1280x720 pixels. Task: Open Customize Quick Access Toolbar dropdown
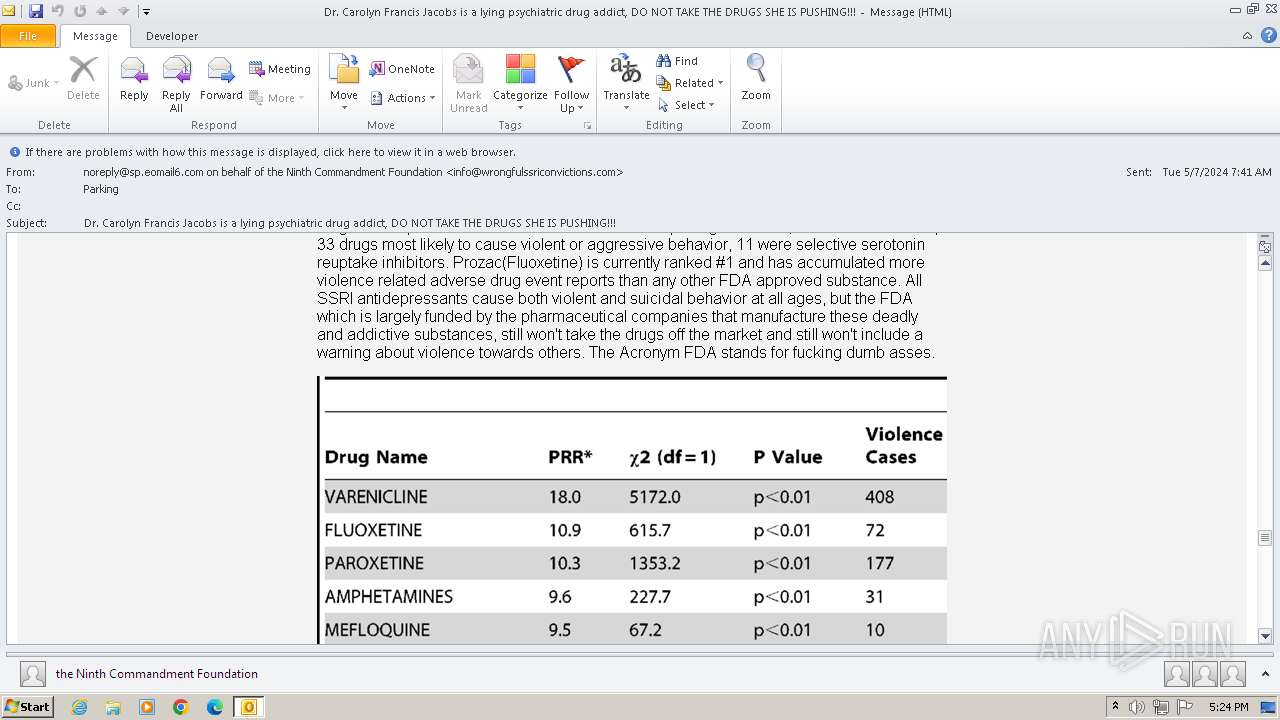[x=146, y=12]
